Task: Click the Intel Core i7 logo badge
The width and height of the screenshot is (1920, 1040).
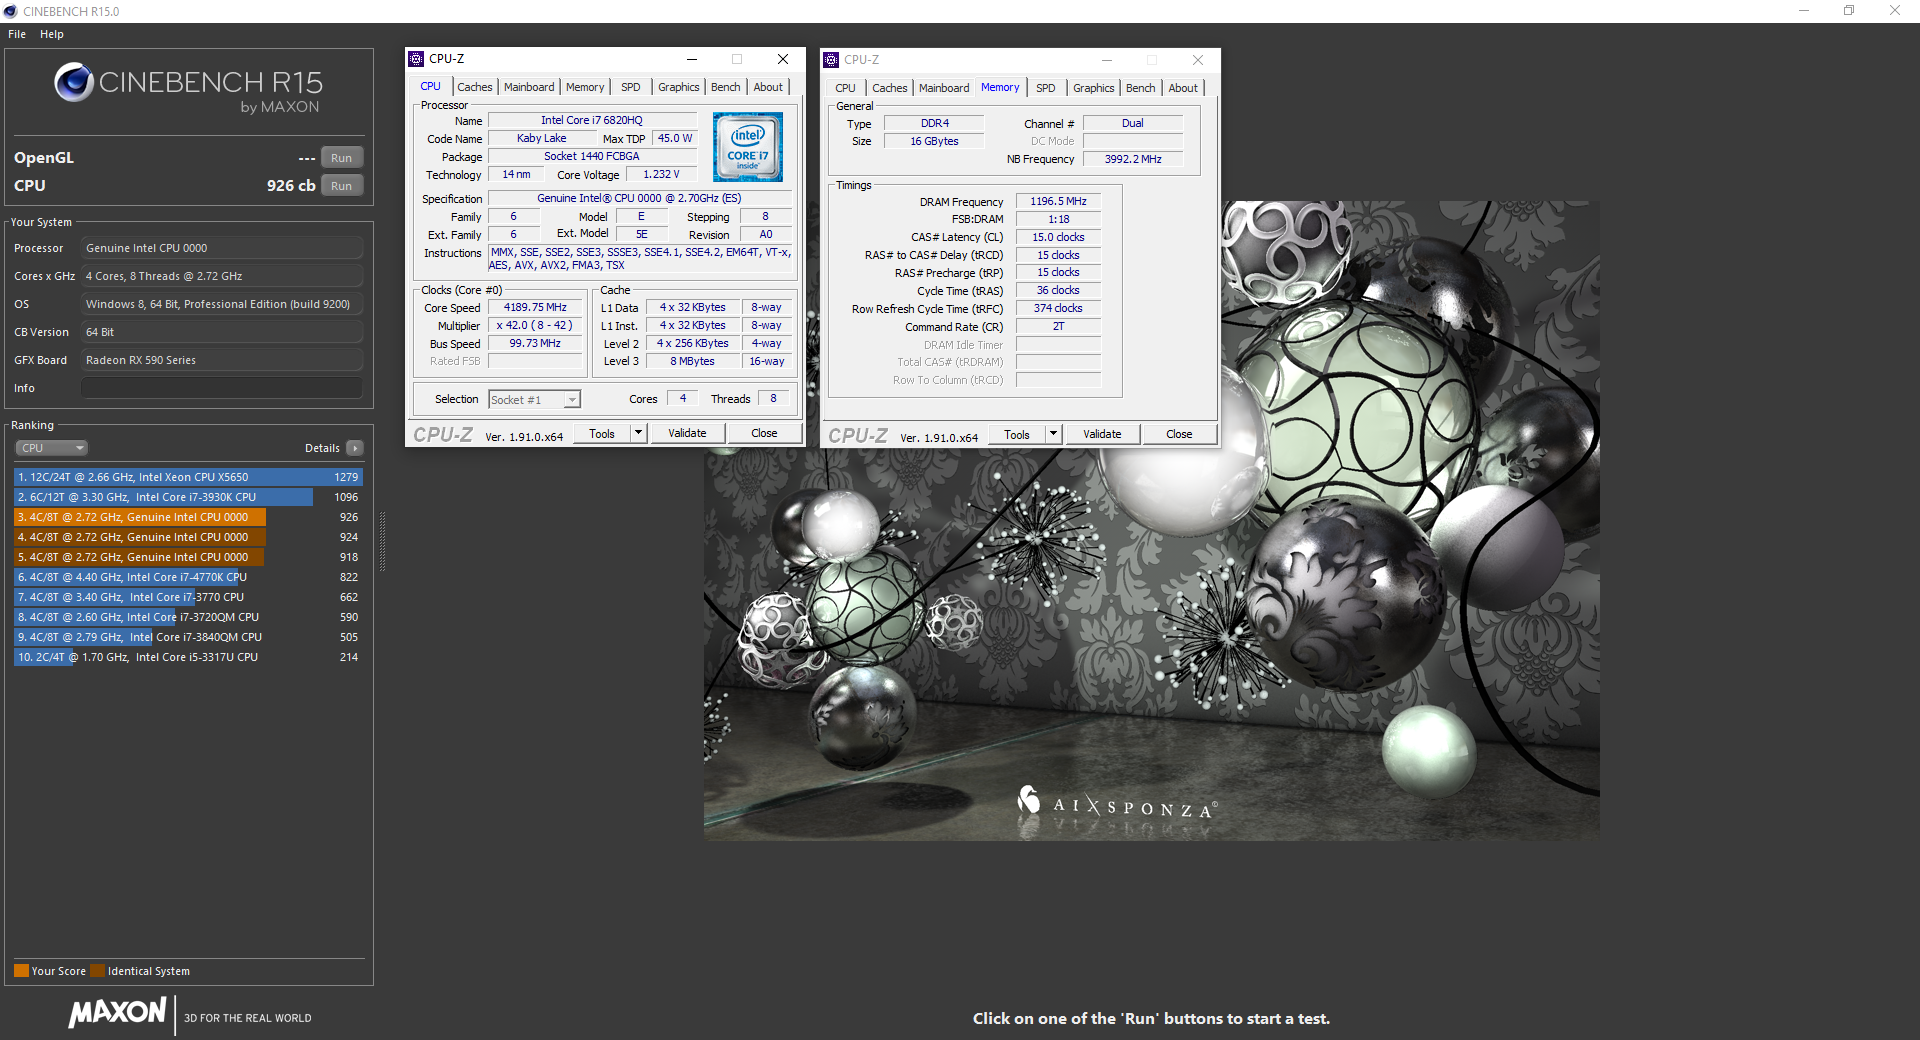Action: click(748, 147)
